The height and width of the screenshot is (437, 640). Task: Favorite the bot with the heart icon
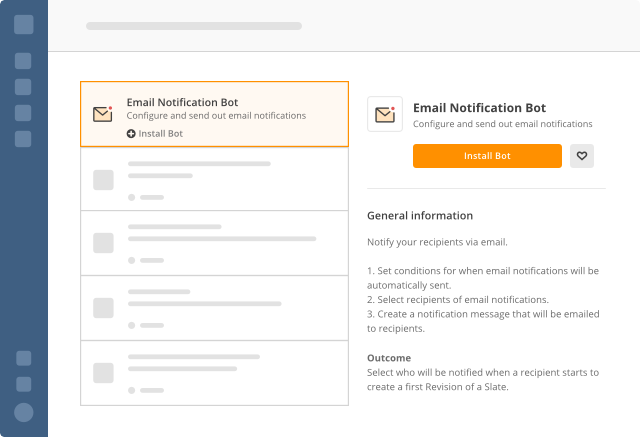(x=582, y=156)
